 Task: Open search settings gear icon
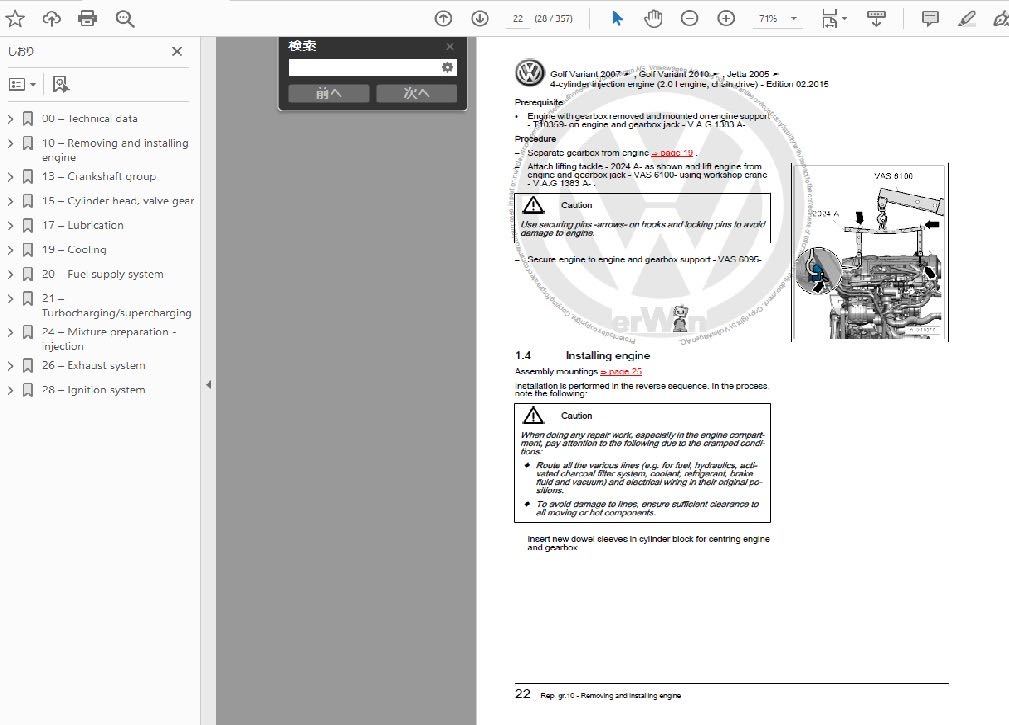(x=447, y=68)
